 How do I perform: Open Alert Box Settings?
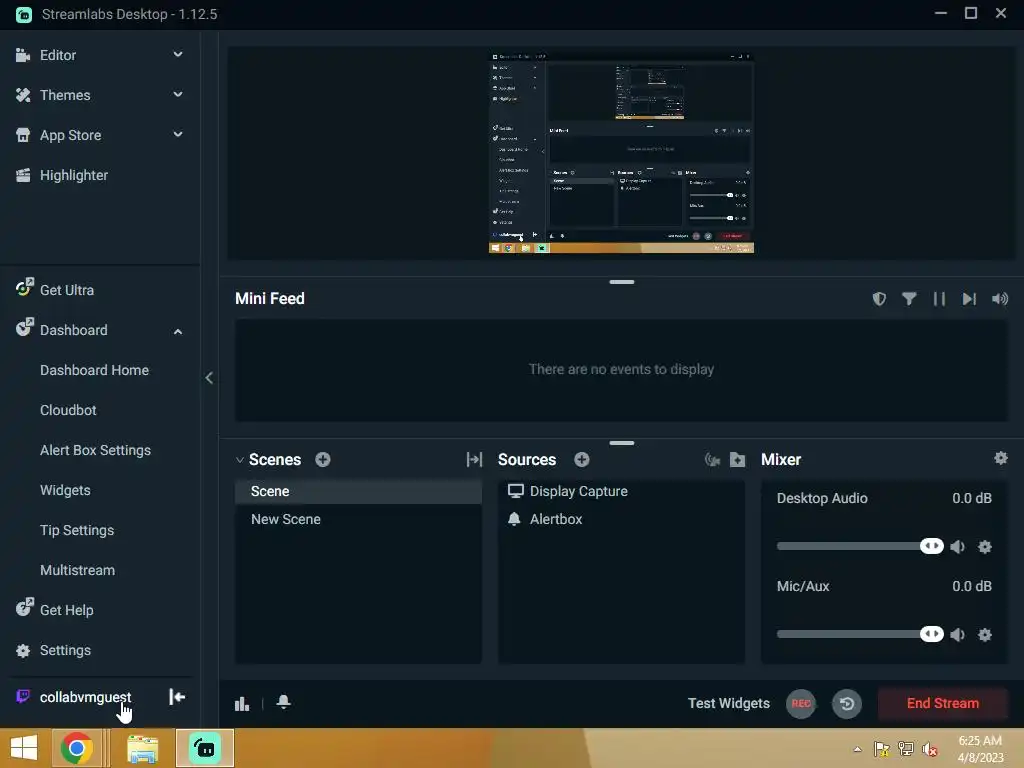(95, 450)
